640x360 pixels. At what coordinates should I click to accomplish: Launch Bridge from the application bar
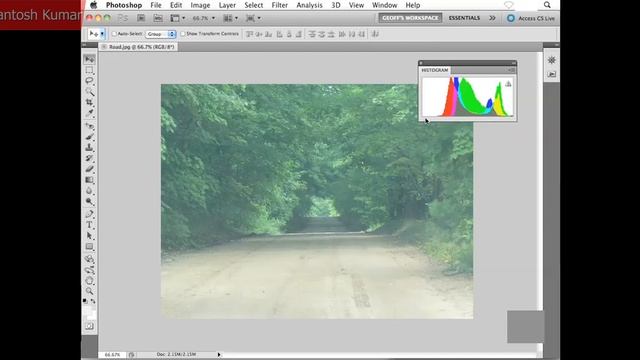(141, 18)
